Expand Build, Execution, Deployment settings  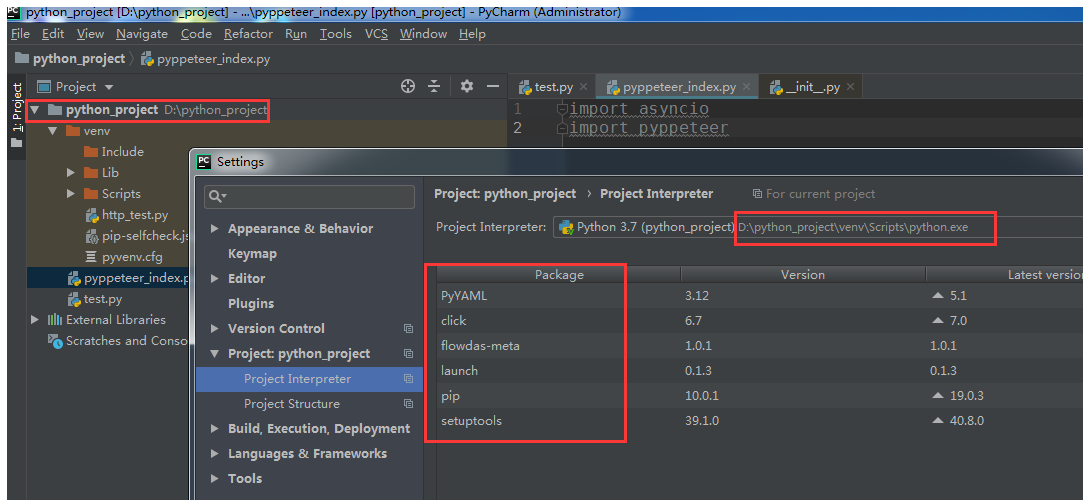tap(215, 429)
